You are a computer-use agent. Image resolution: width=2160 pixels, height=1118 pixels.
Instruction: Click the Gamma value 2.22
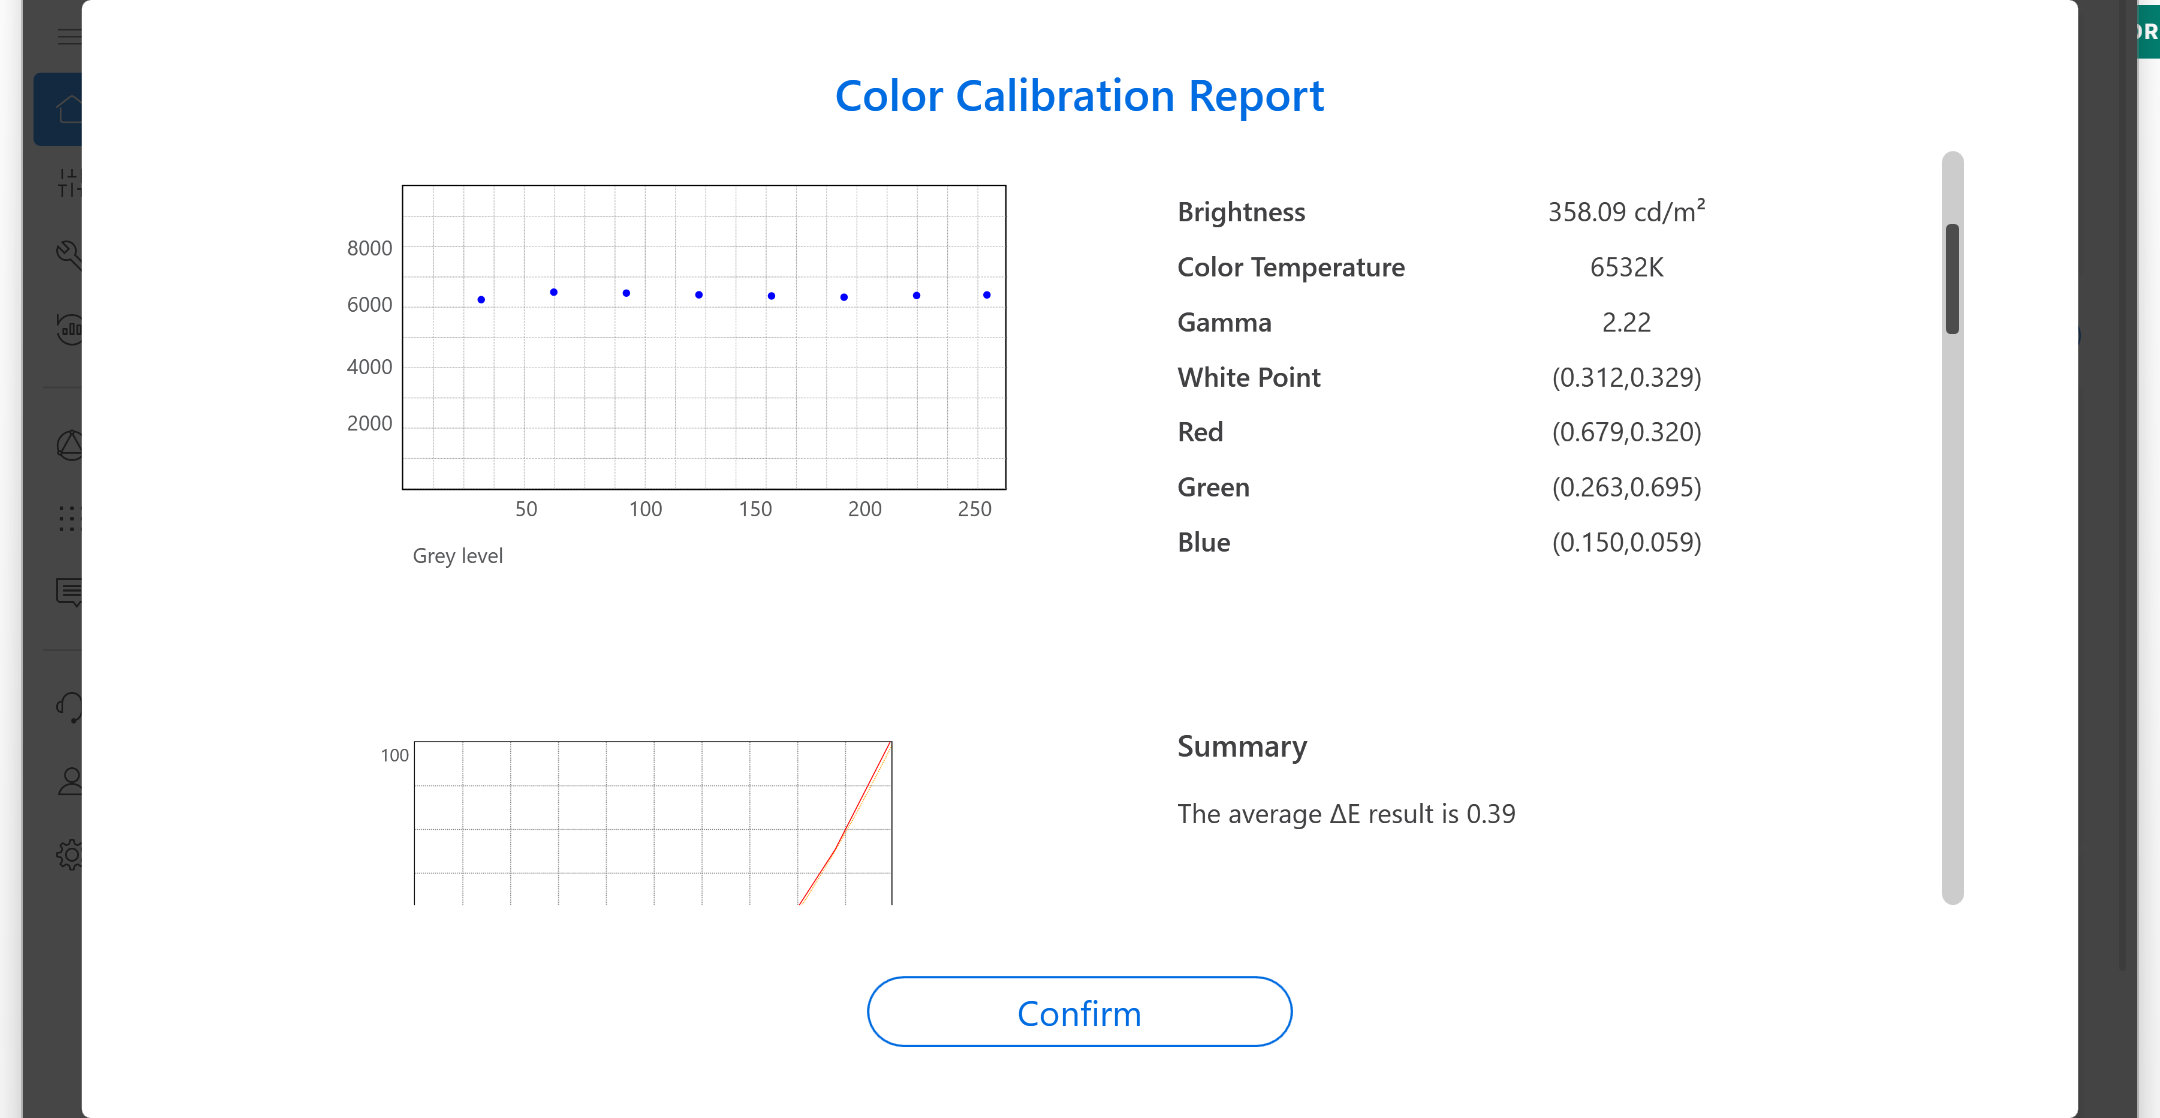1626,322
